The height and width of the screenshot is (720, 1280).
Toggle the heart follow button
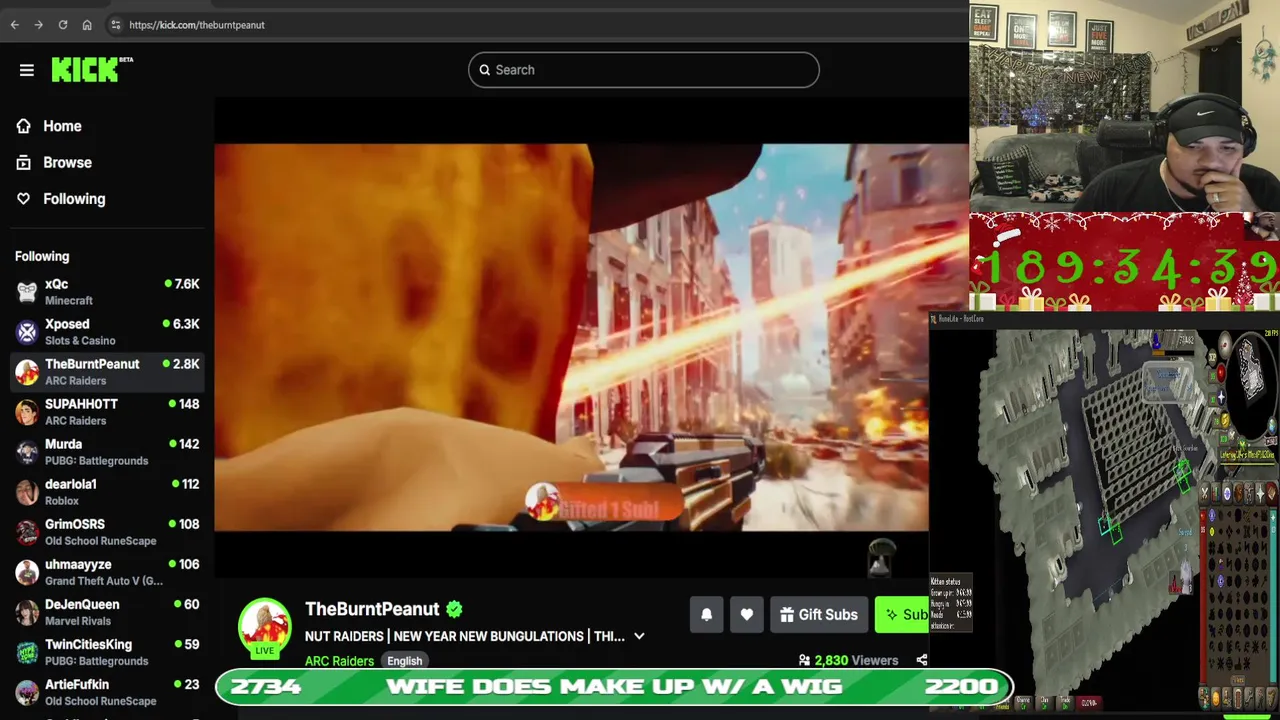747,615
